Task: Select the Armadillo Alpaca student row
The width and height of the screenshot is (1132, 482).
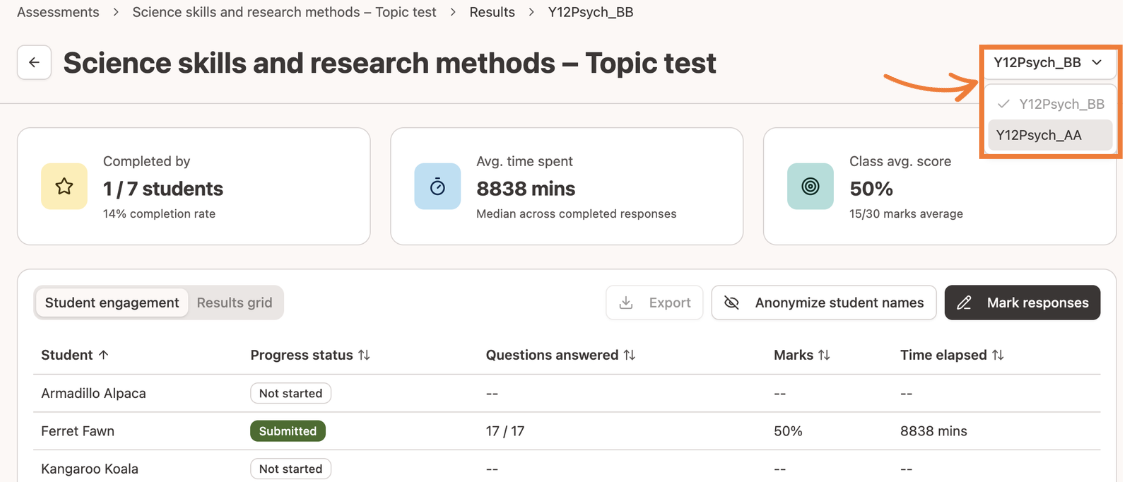Action: coord(567,393)
